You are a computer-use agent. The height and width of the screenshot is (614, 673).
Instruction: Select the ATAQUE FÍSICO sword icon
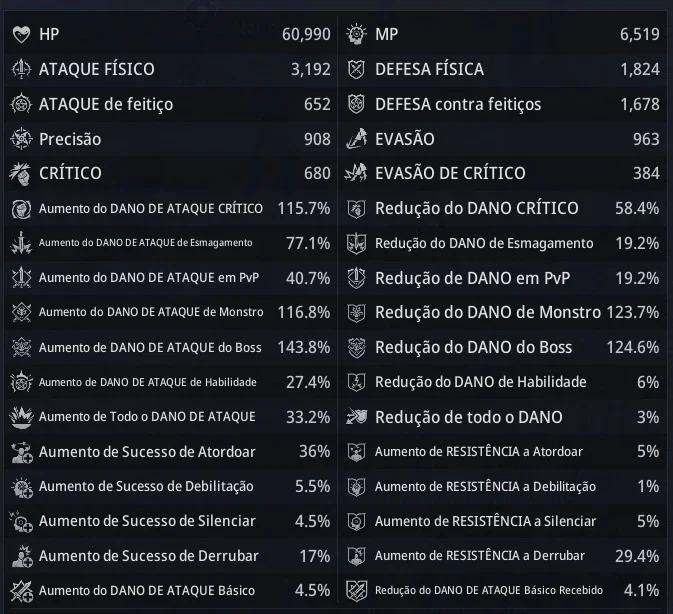coord(21,69)
